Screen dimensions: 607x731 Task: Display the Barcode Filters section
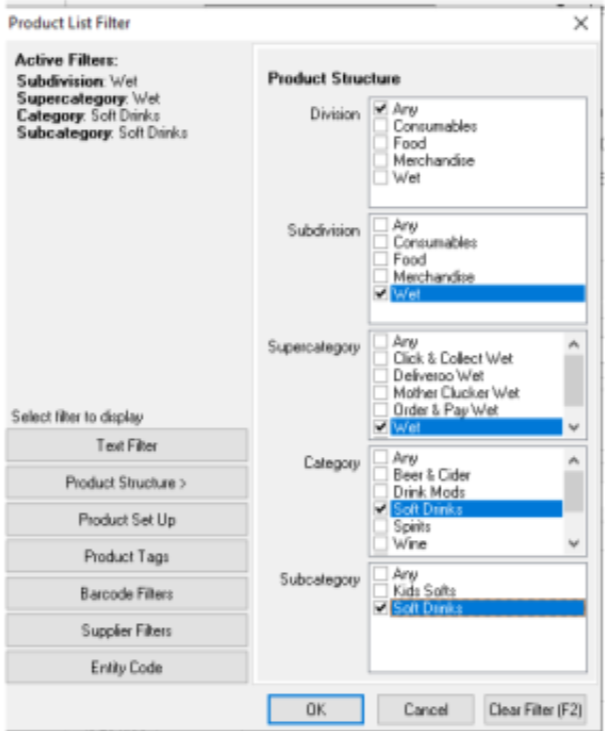127,594
